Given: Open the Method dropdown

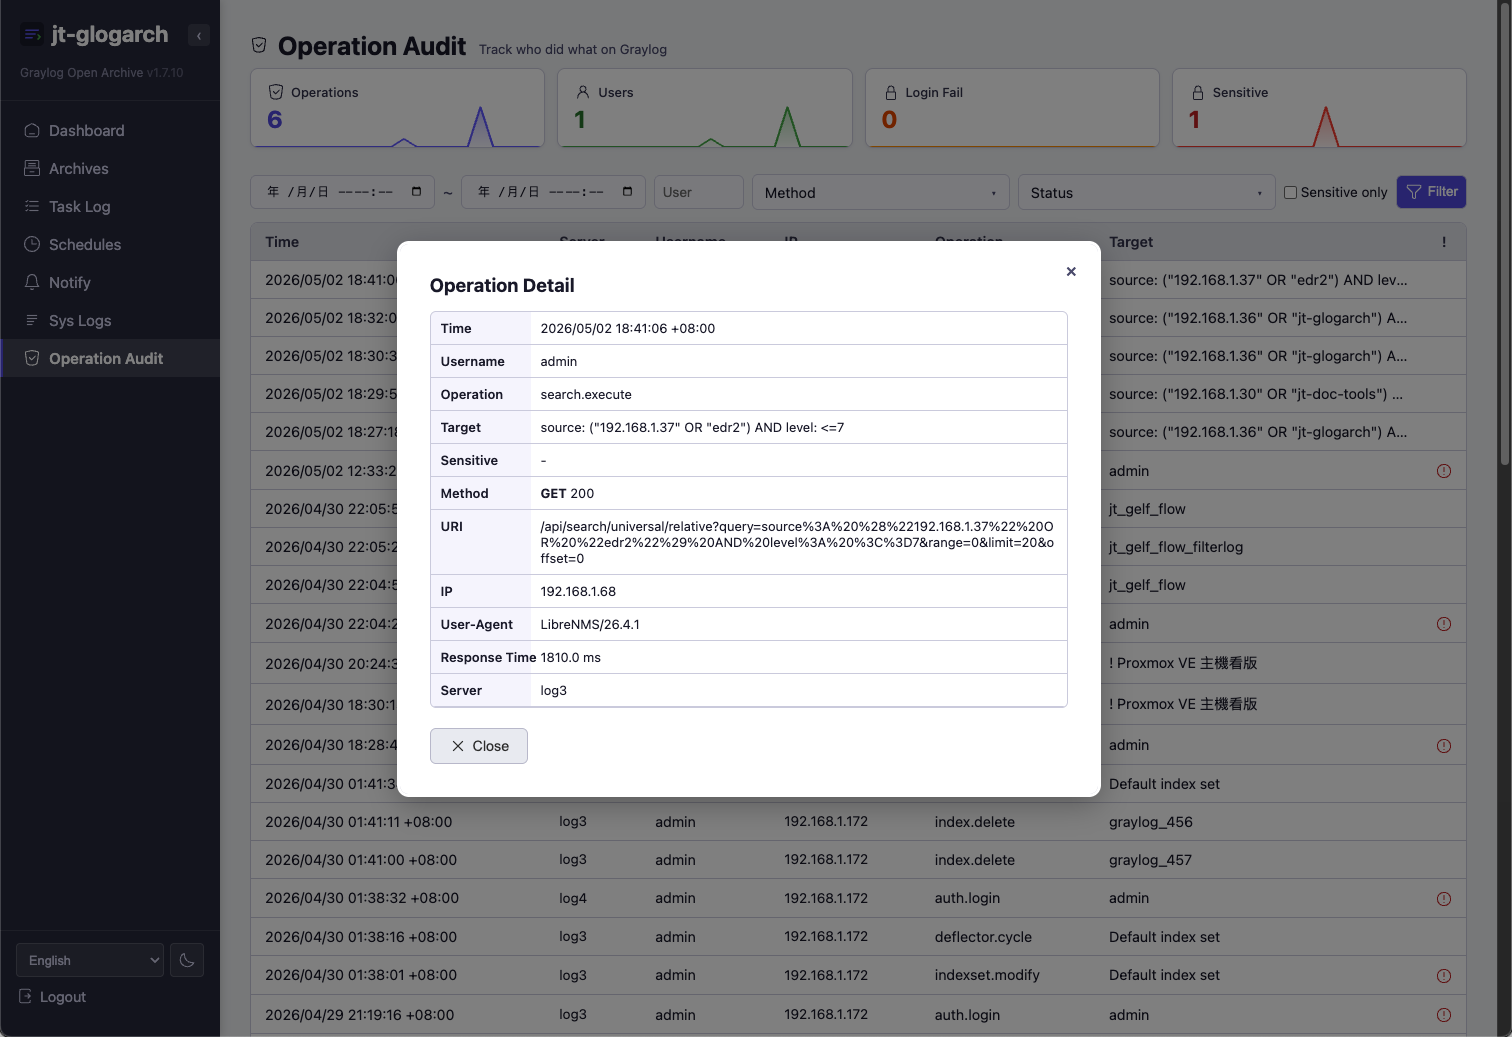Looking at the screenshot, I should [x=880, y=192].
